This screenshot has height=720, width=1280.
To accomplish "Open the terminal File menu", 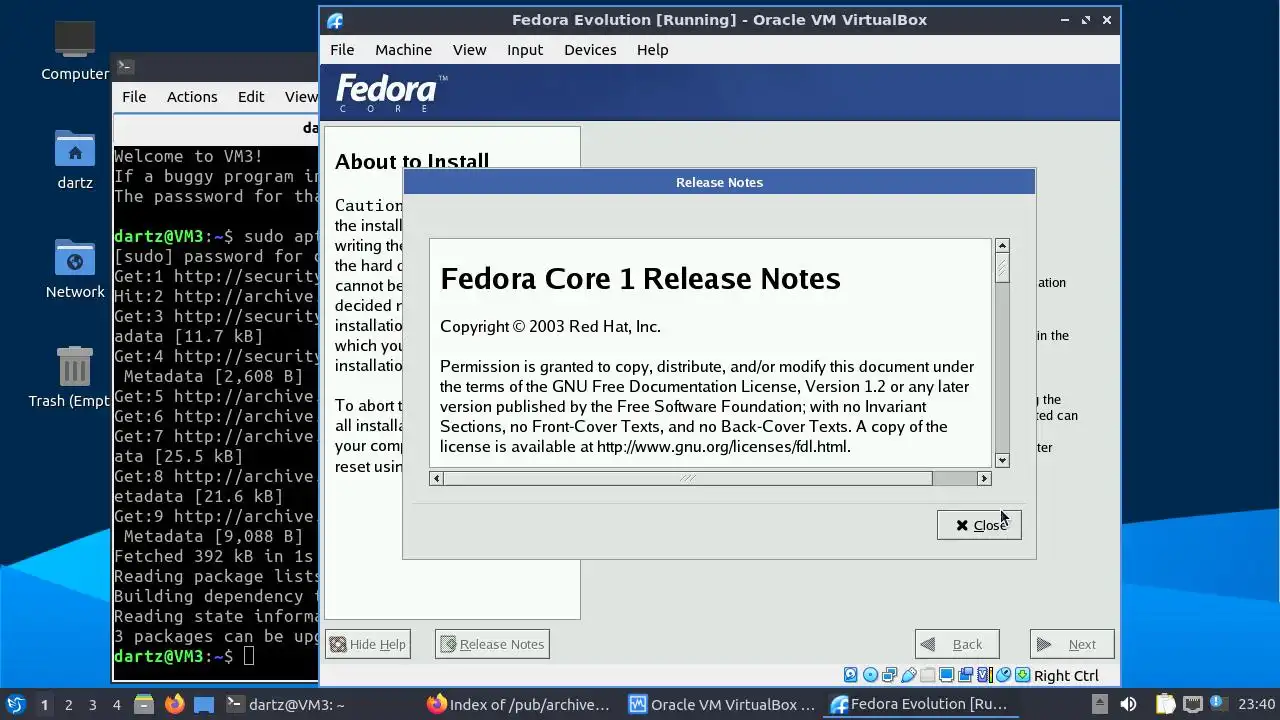I will (134, 96).
